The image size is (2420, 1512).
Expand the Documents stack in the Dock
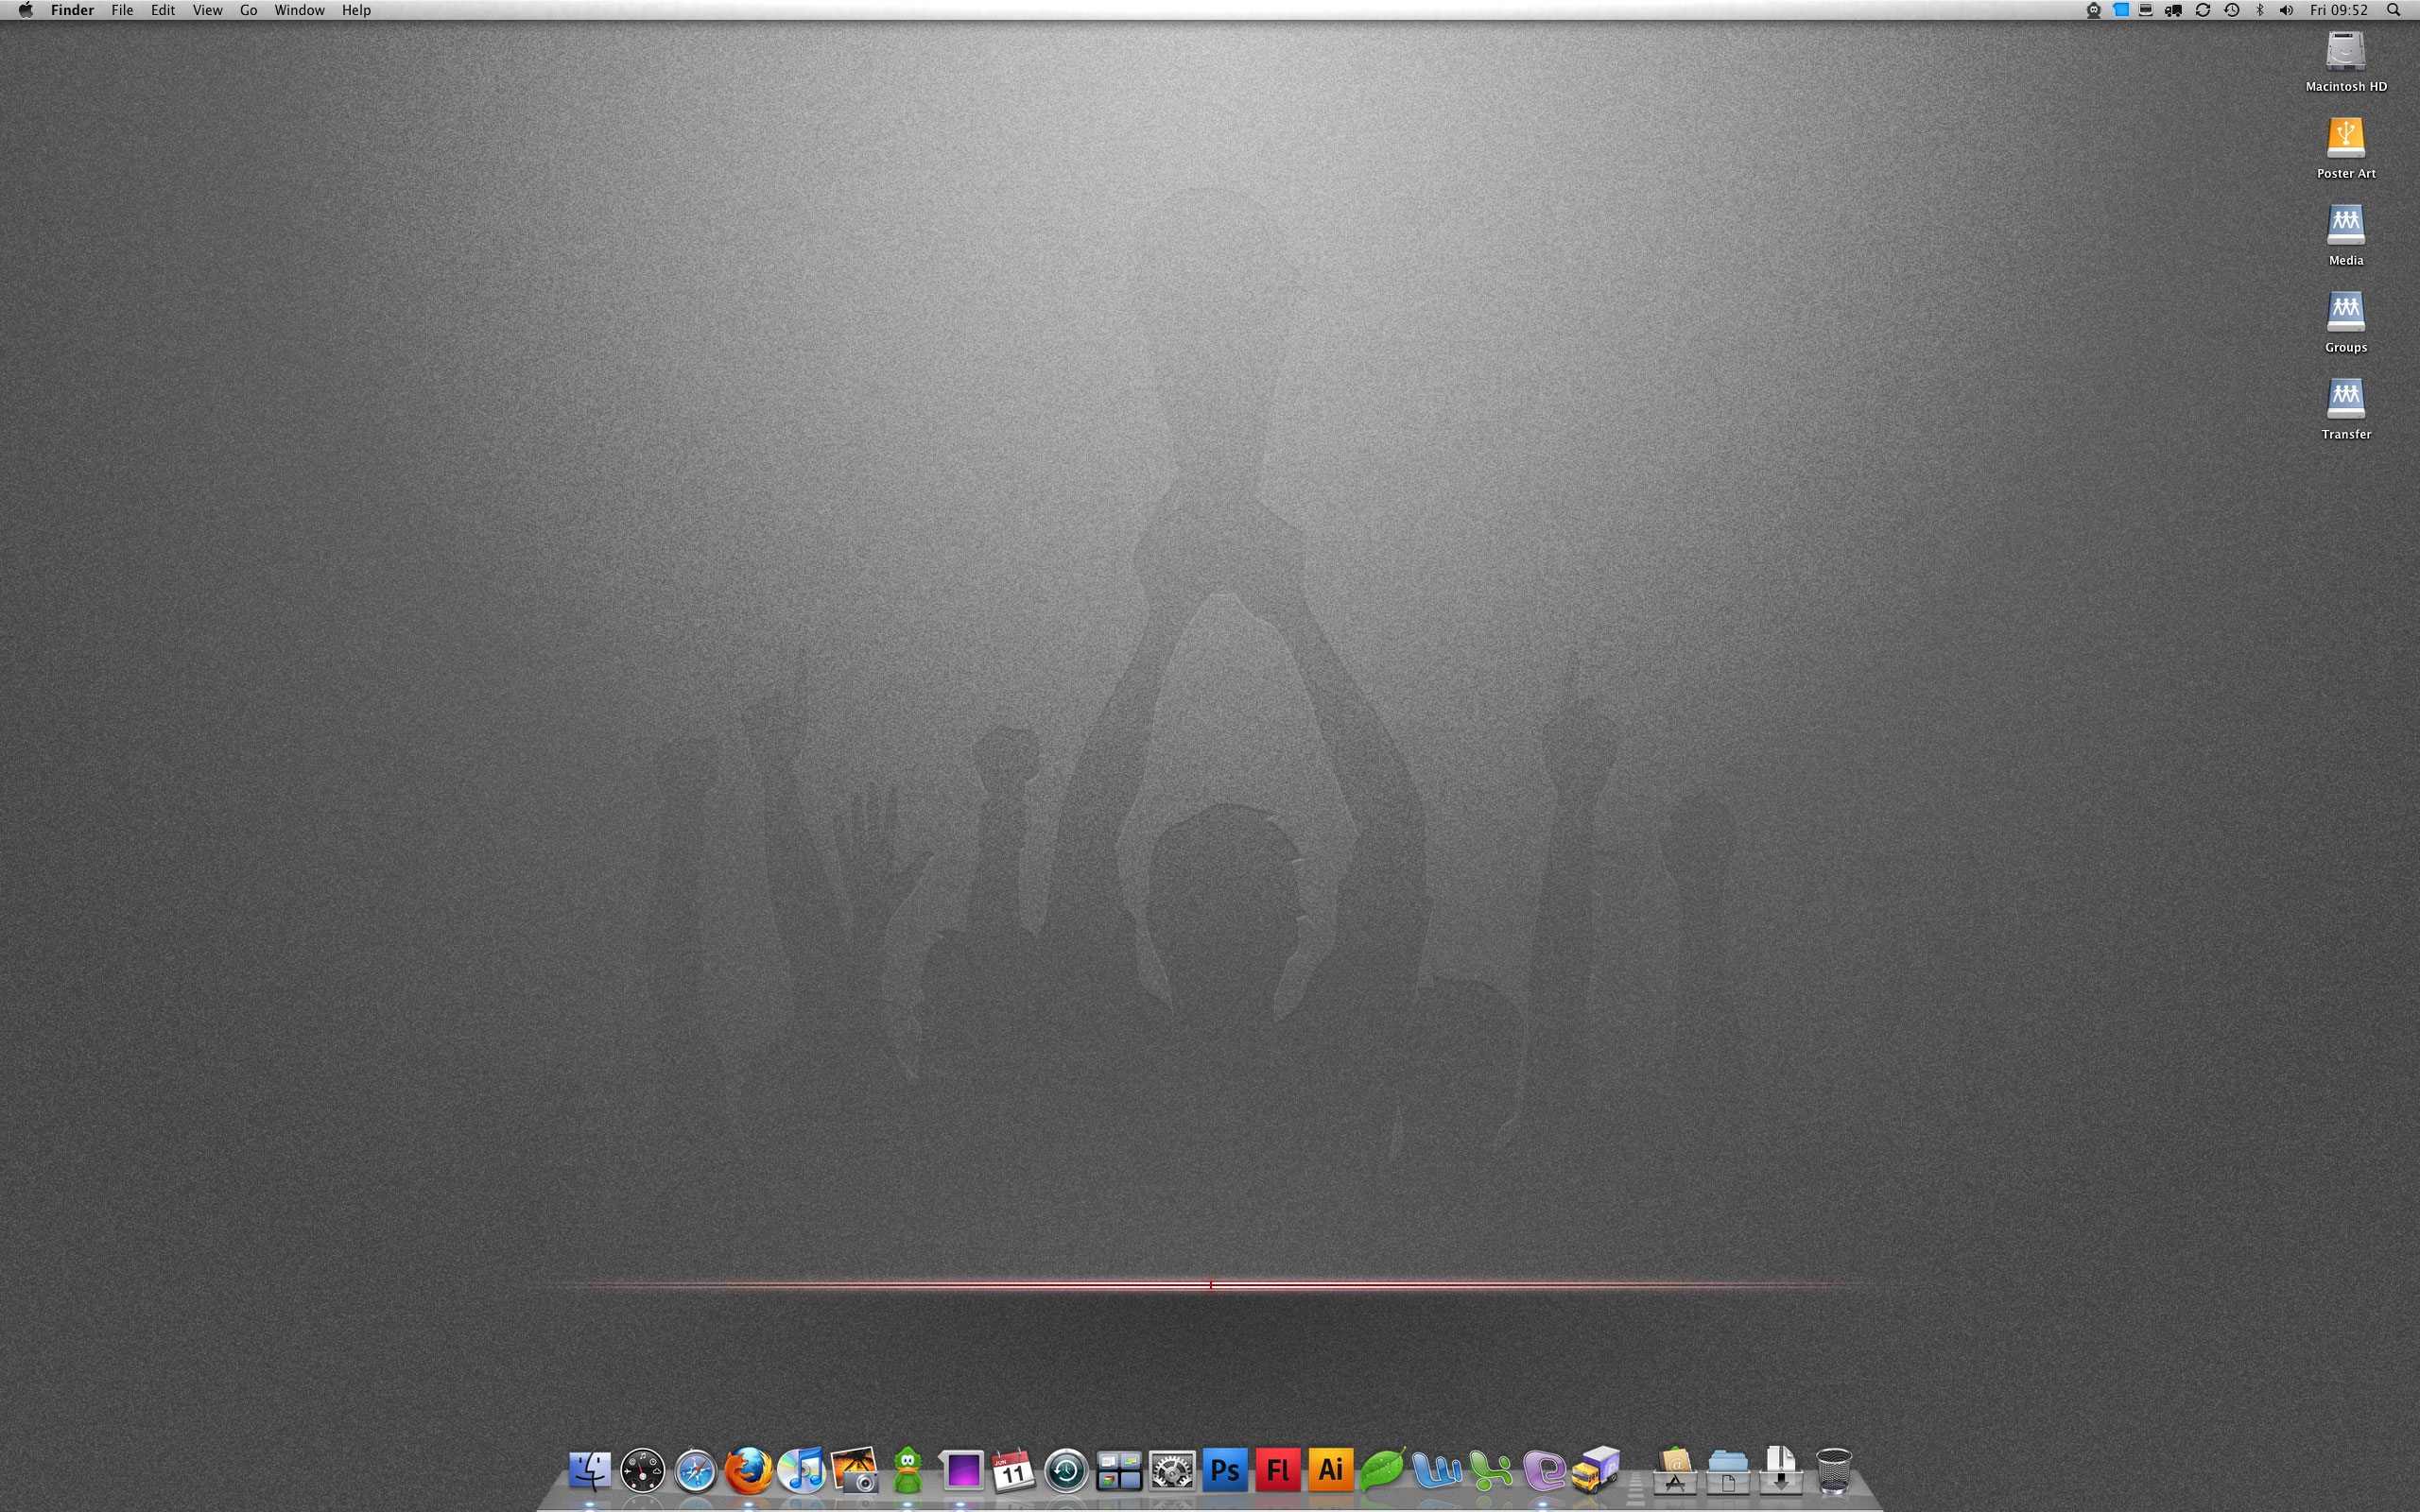[1728, 1470]
